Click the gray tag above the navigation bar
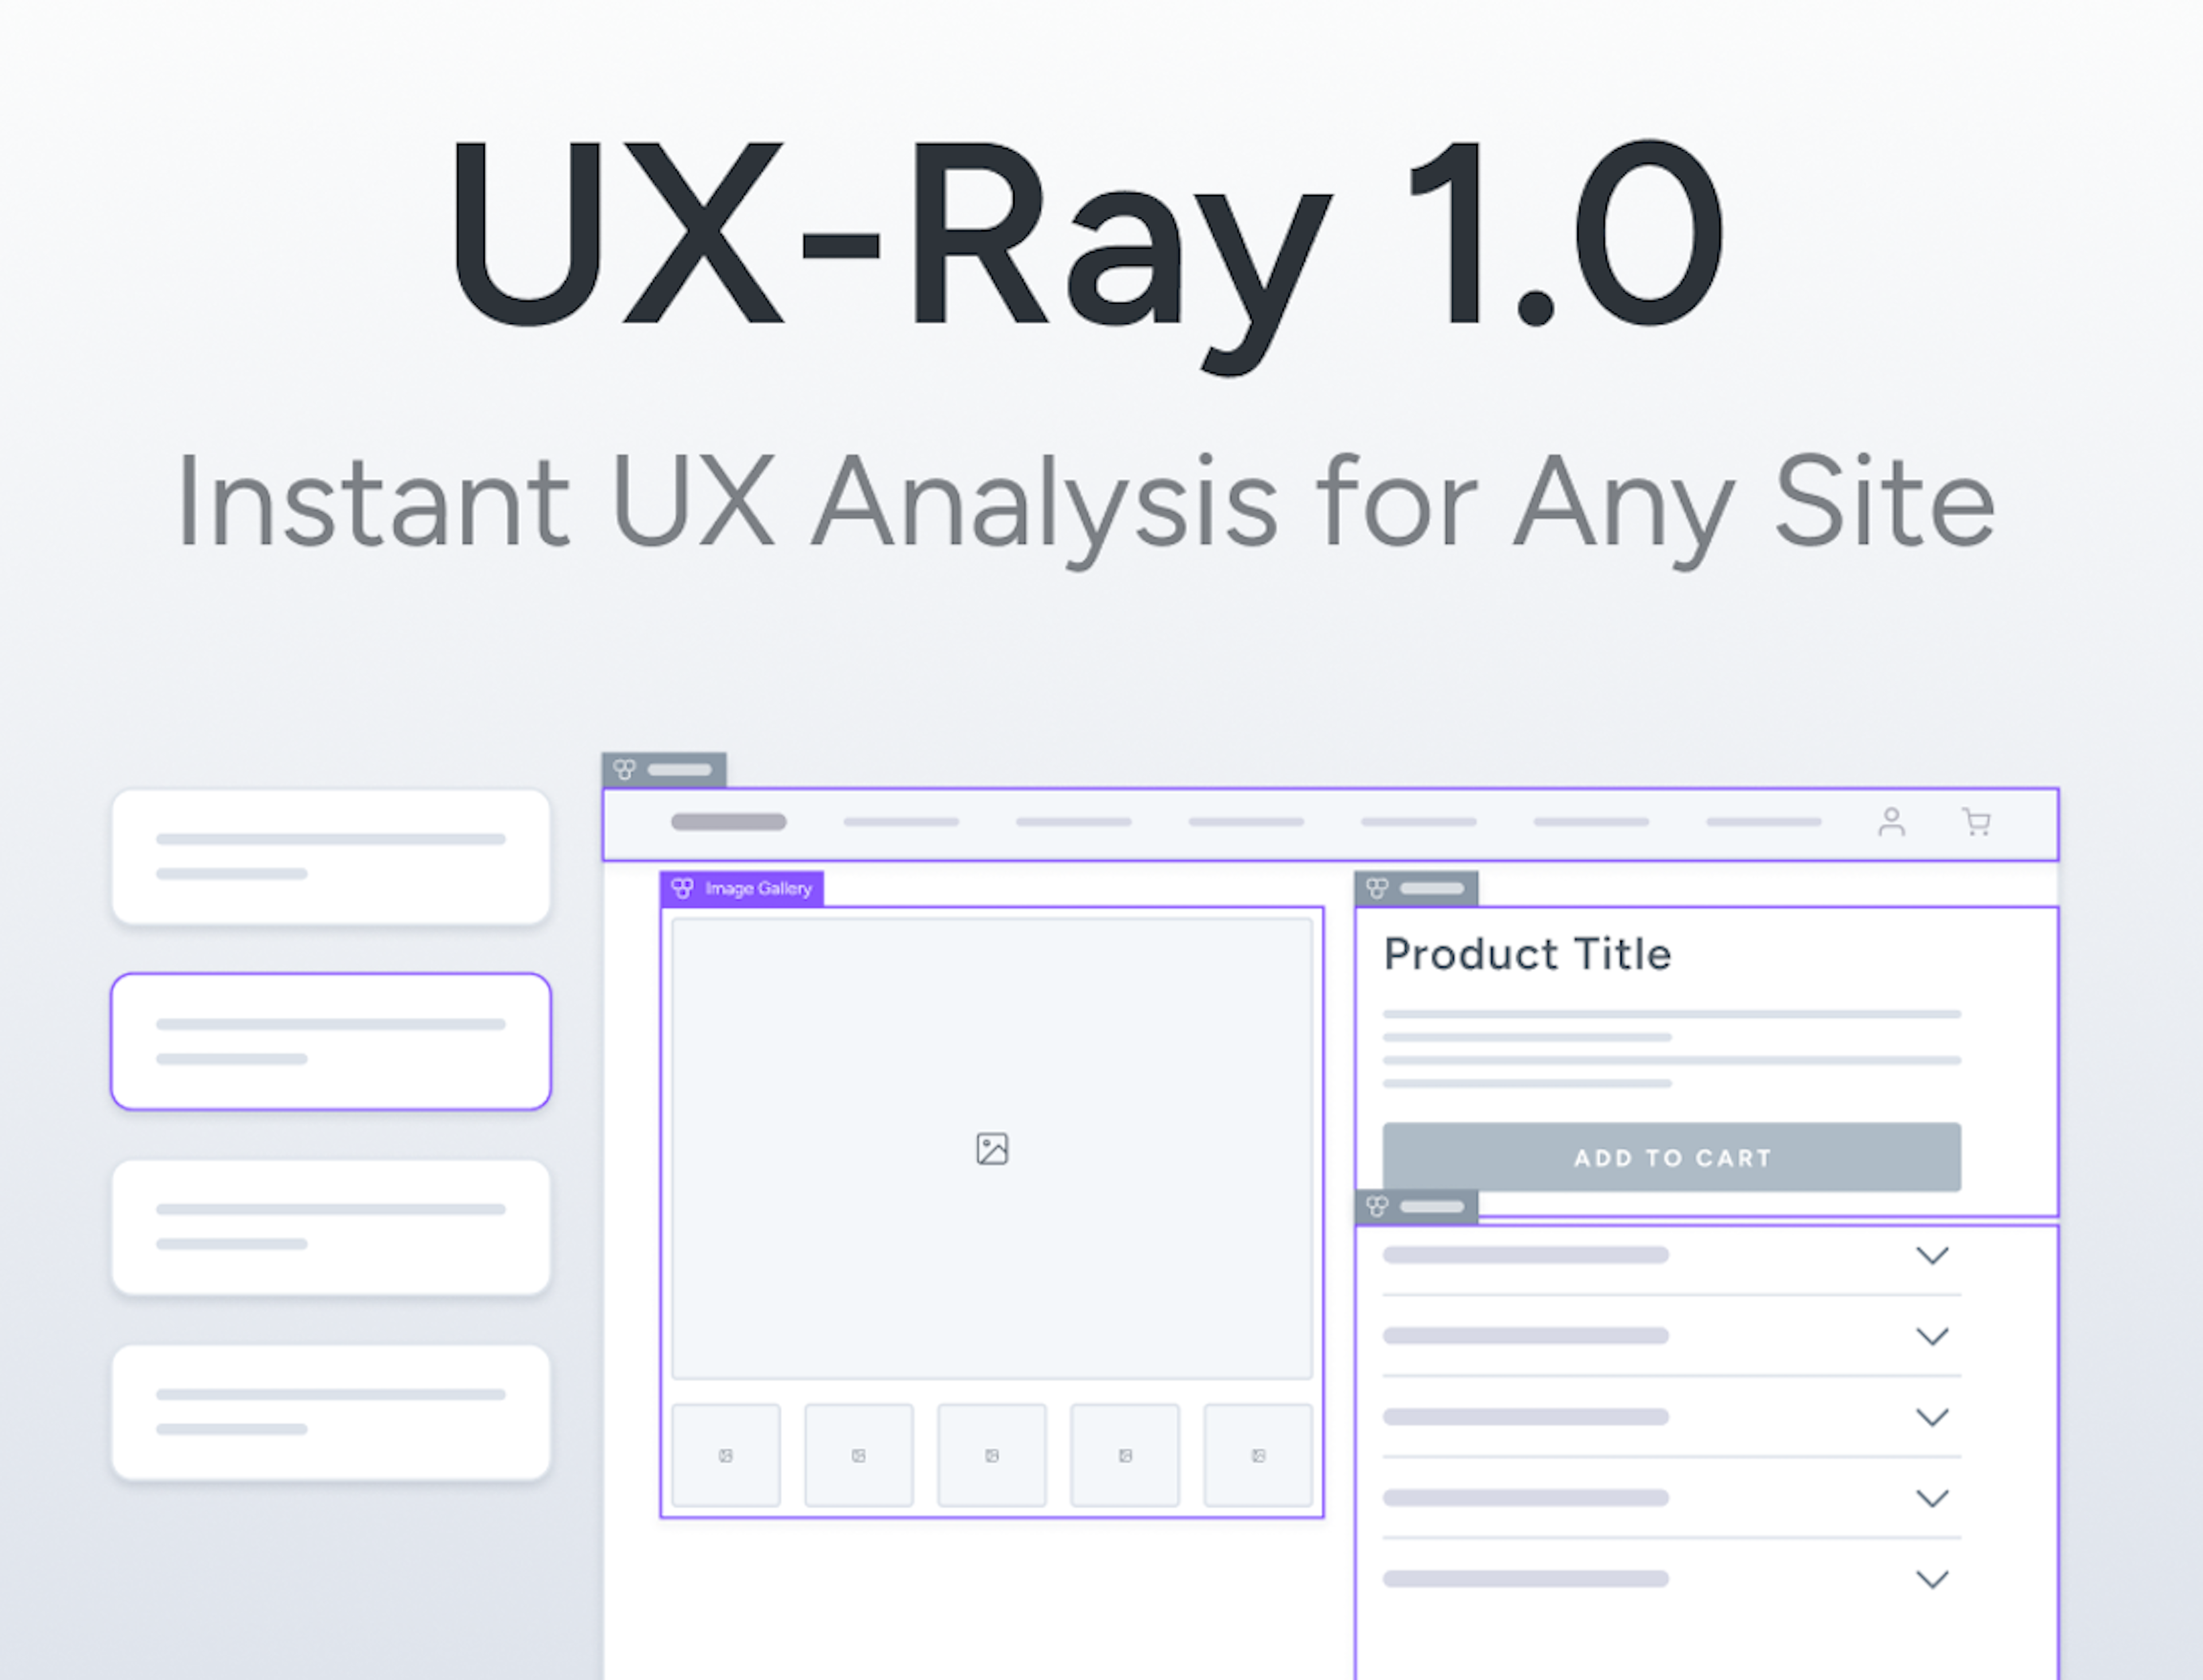2203x1680 pixels. (x=664, y=769)
